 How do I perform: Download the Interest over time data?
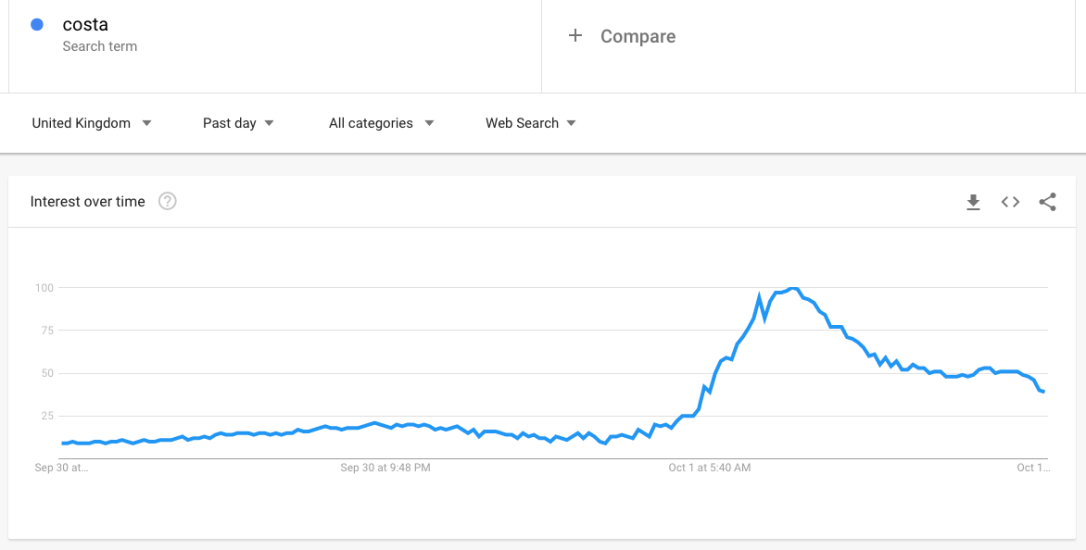click(973, 202)
